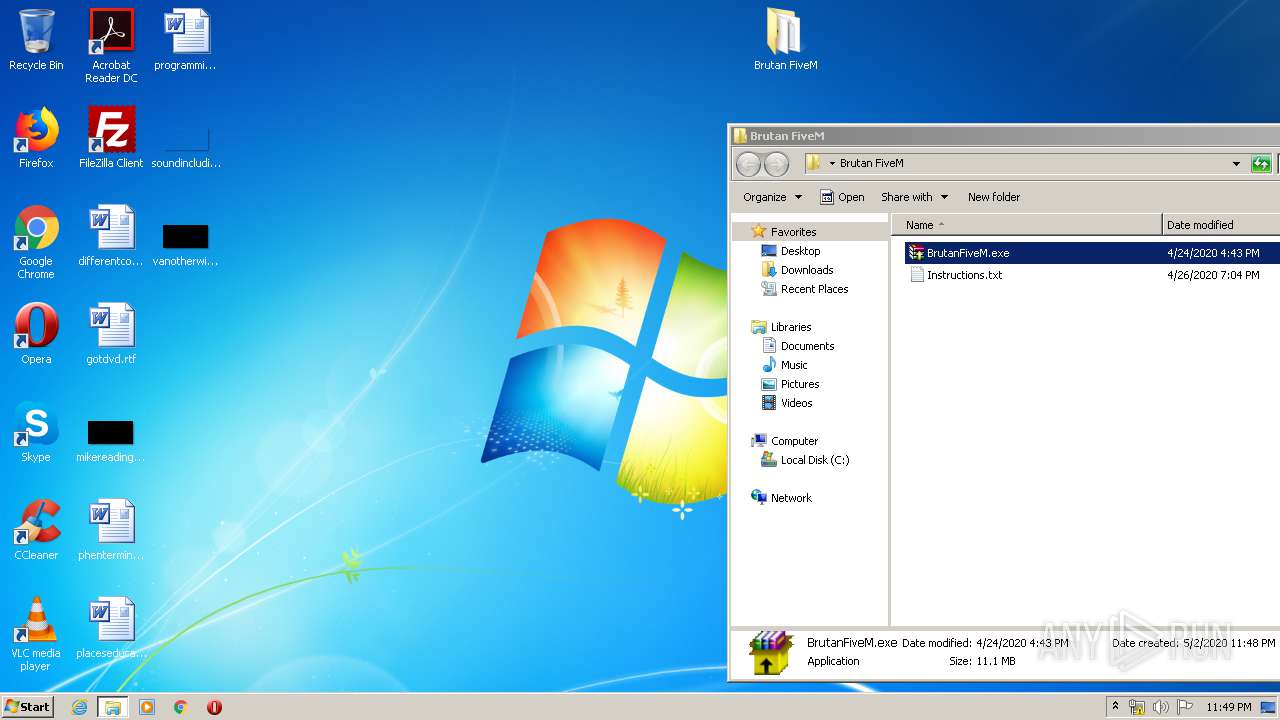This screenshot has width=1280, height=720.
Task: Click the volume speaker tray icon
Action: [1160, 707]
